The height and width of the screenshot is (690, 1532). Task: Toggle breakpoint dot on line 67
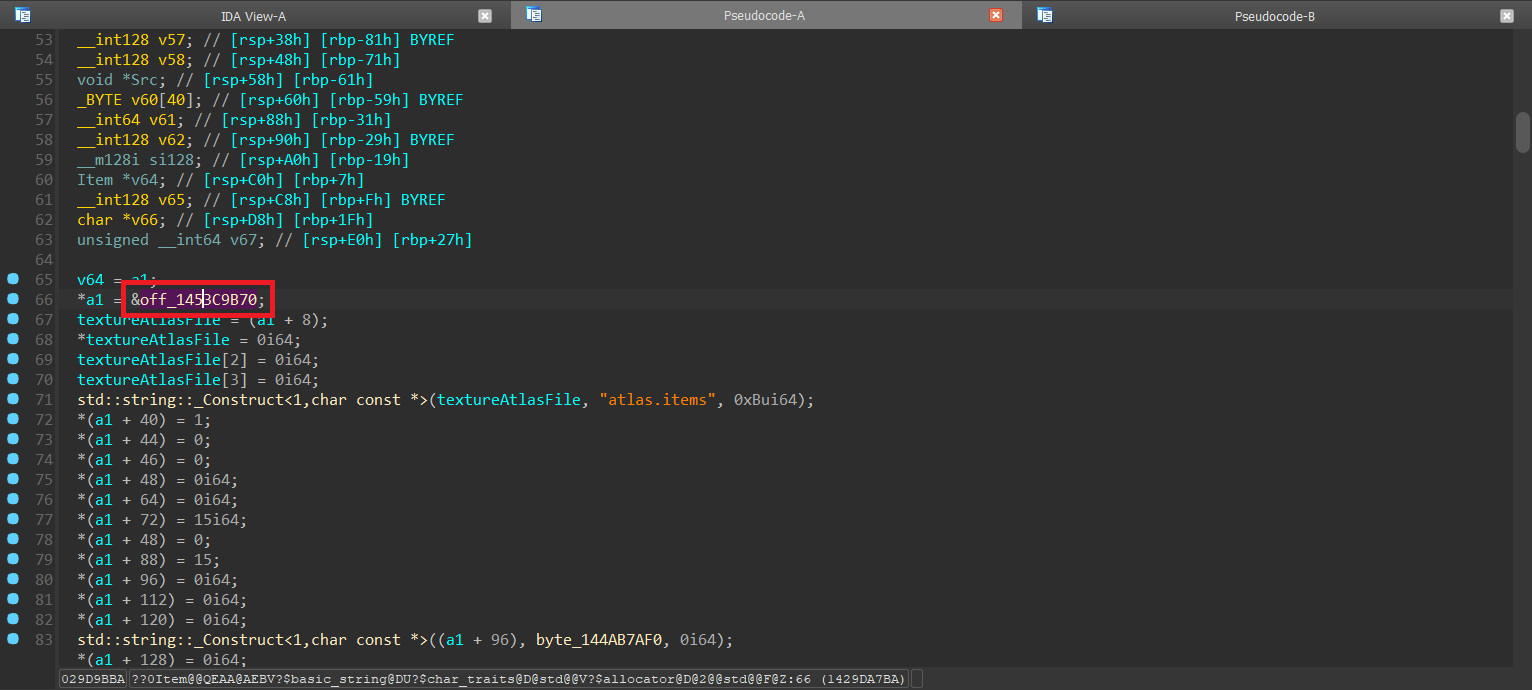13,319
